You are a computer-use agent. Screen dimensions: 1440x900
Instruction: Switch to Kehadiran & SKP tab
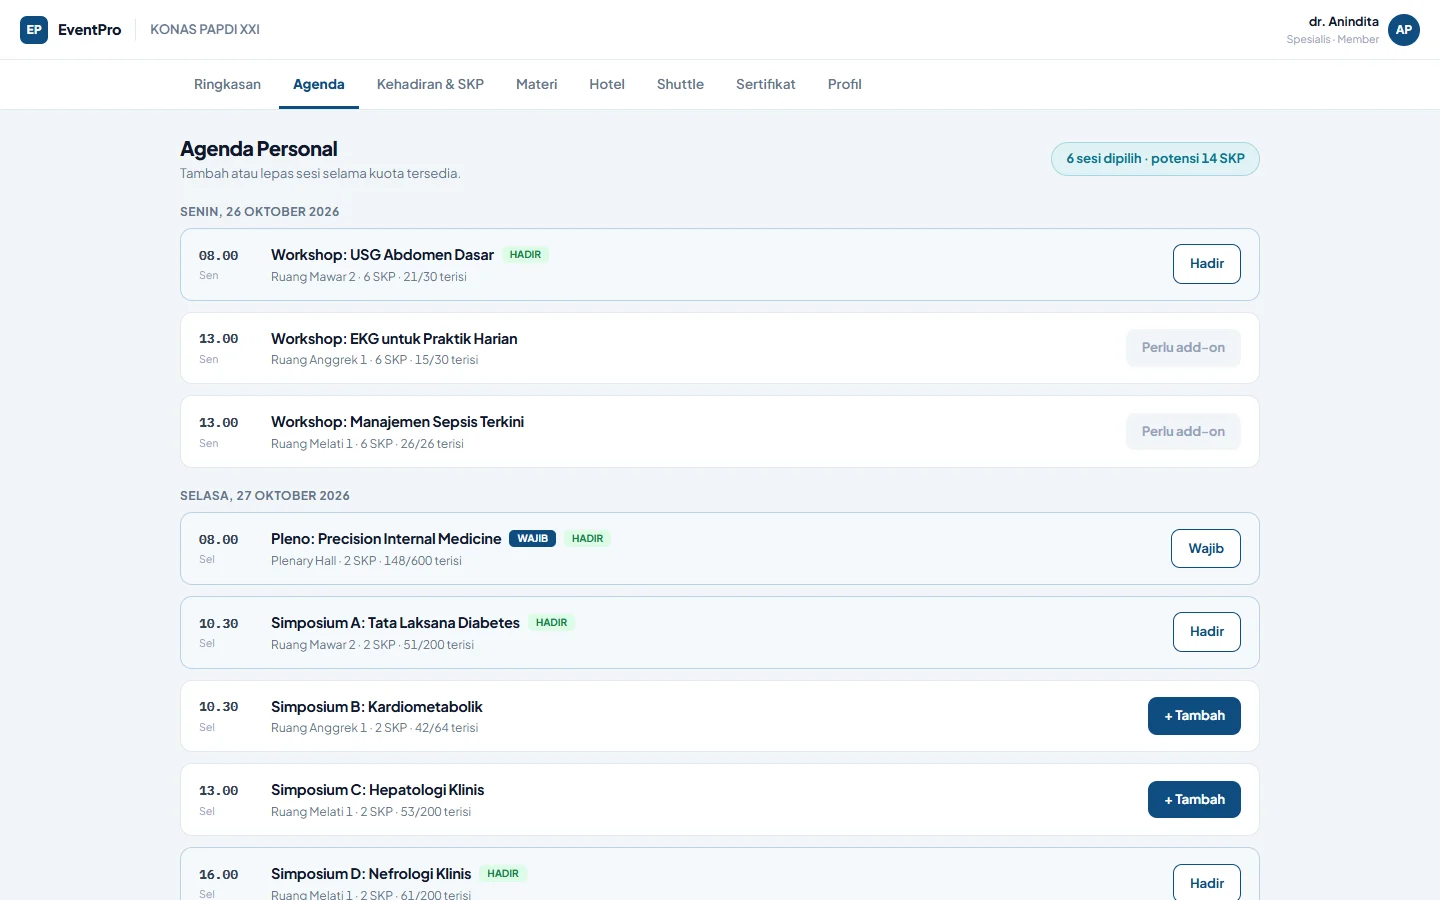[x=430, y=84]
